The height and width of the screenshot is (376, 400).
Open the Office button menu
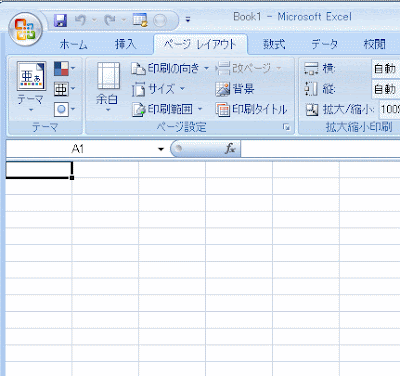(x=26, y=30)
